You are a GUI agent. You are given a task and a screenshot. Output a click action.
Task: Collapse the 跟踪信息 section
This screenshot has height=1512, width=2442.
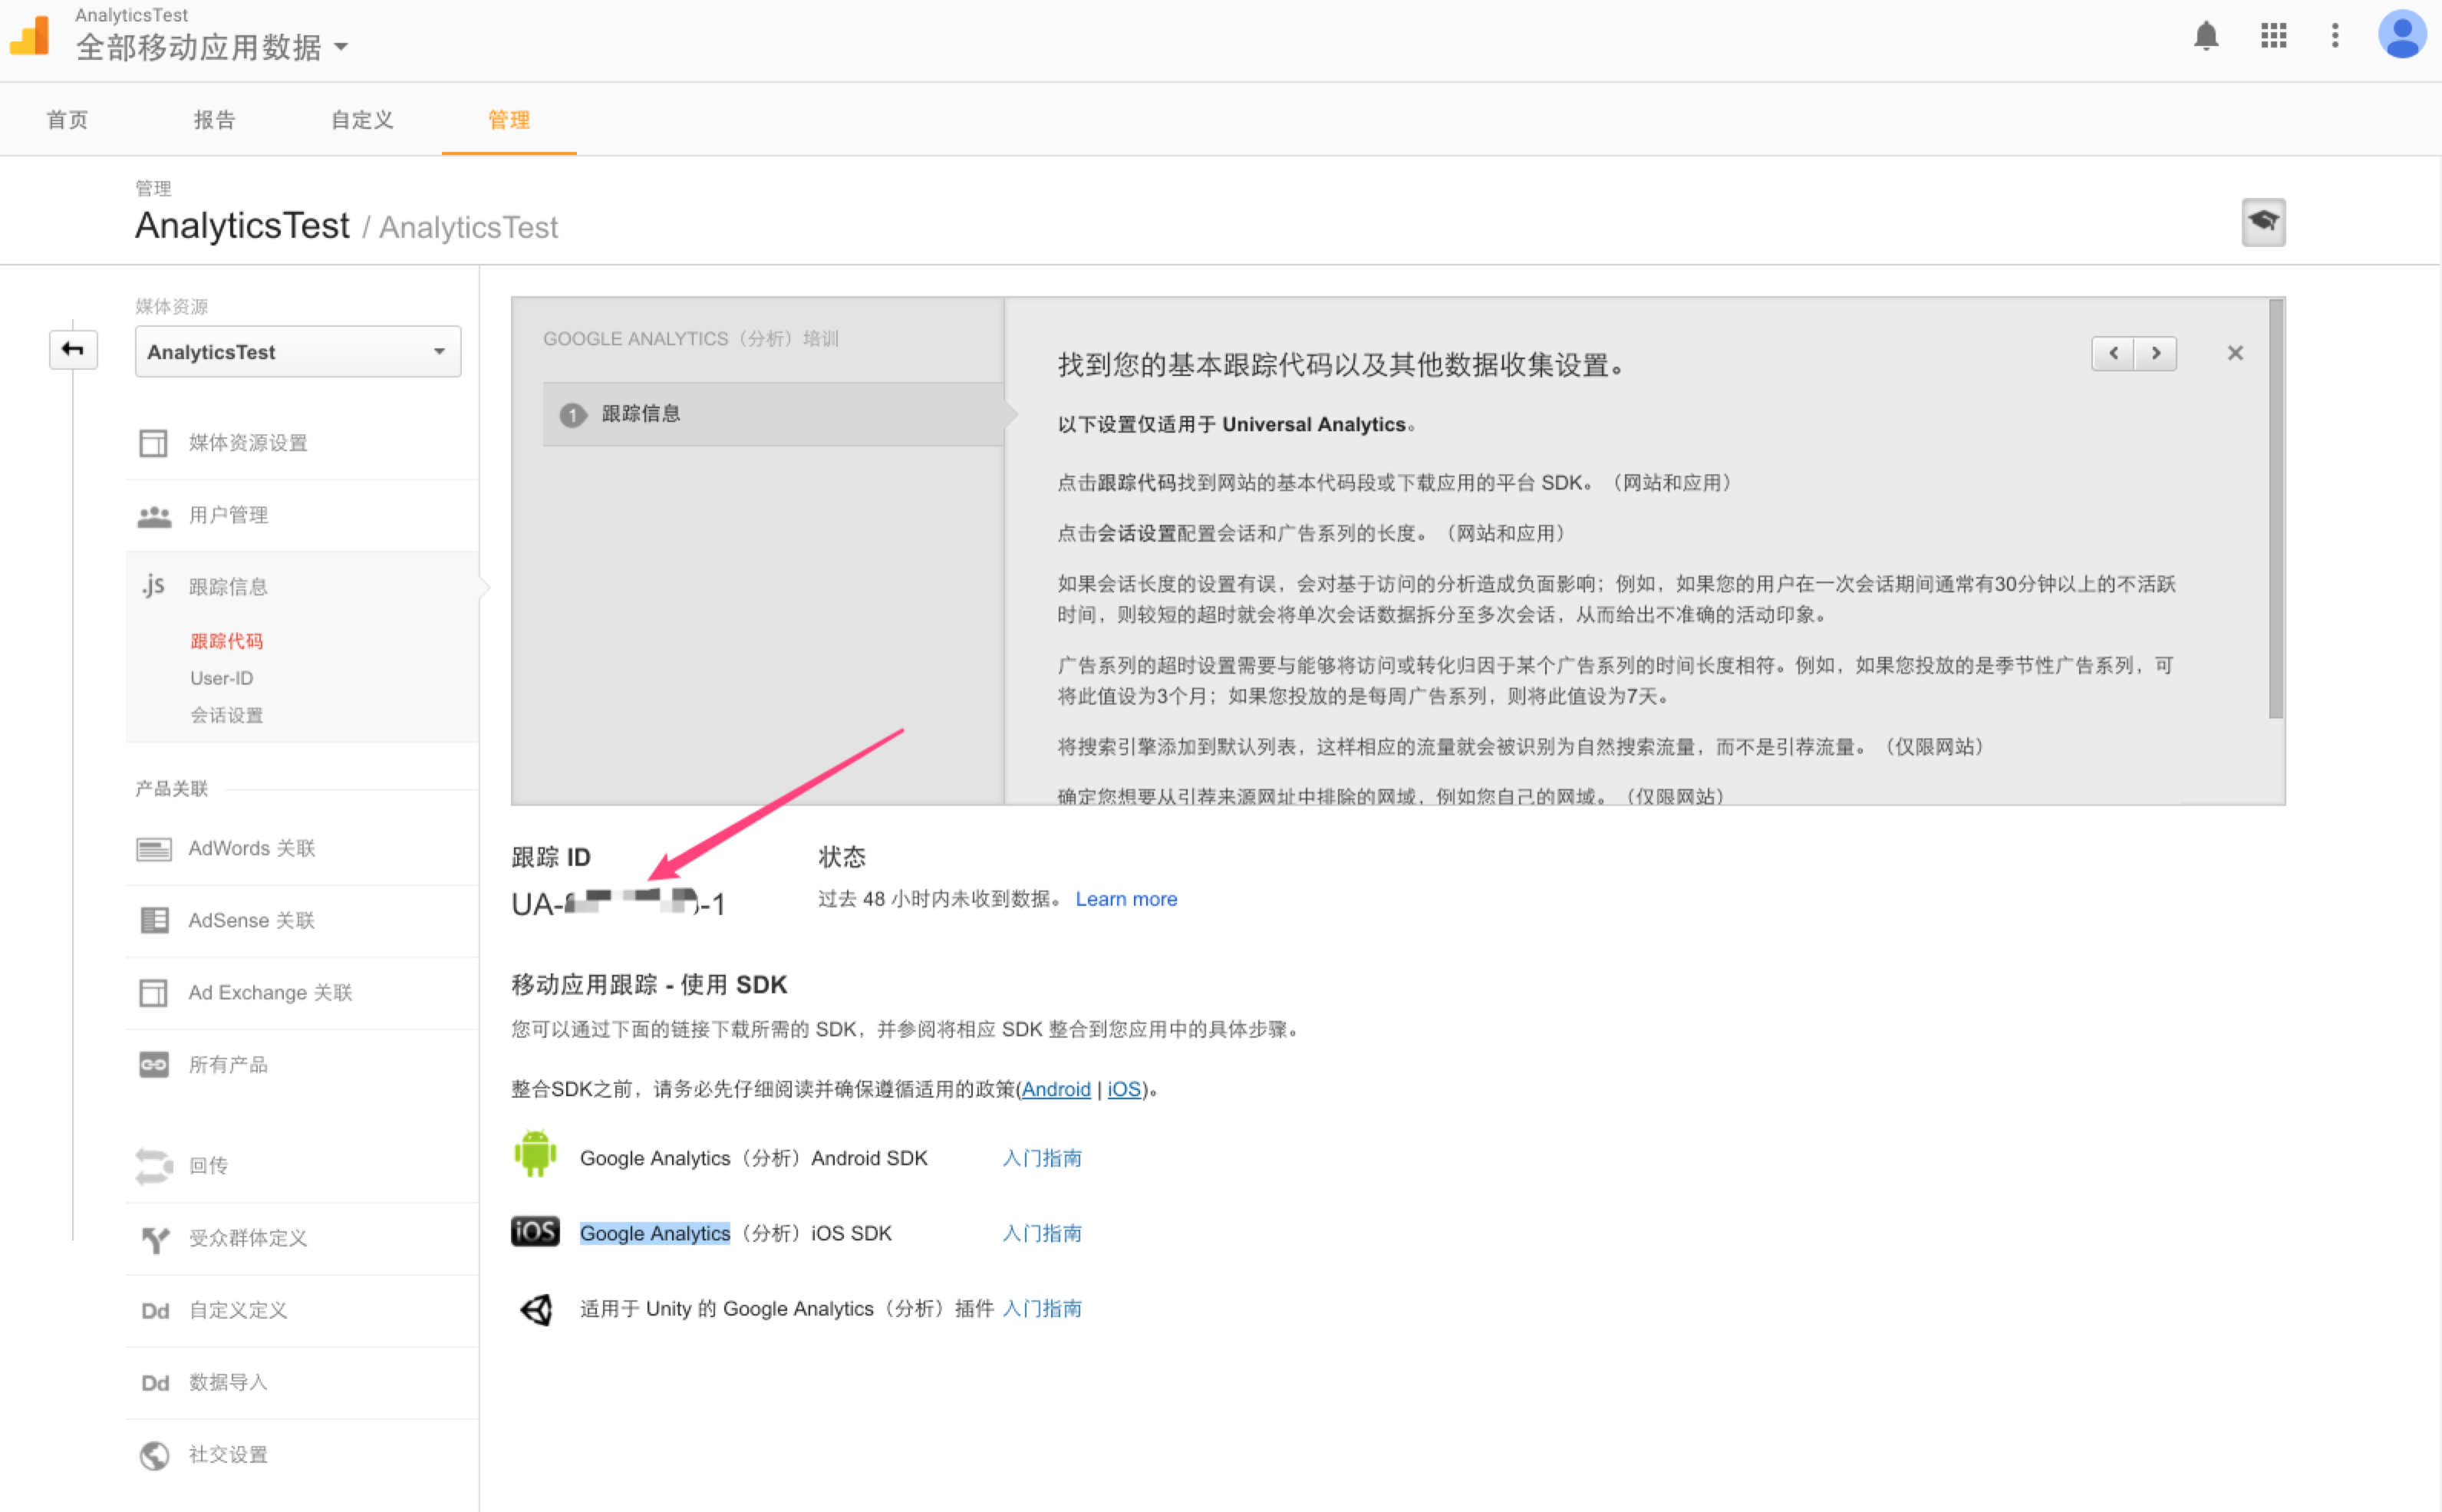click(x=228, y=587)
